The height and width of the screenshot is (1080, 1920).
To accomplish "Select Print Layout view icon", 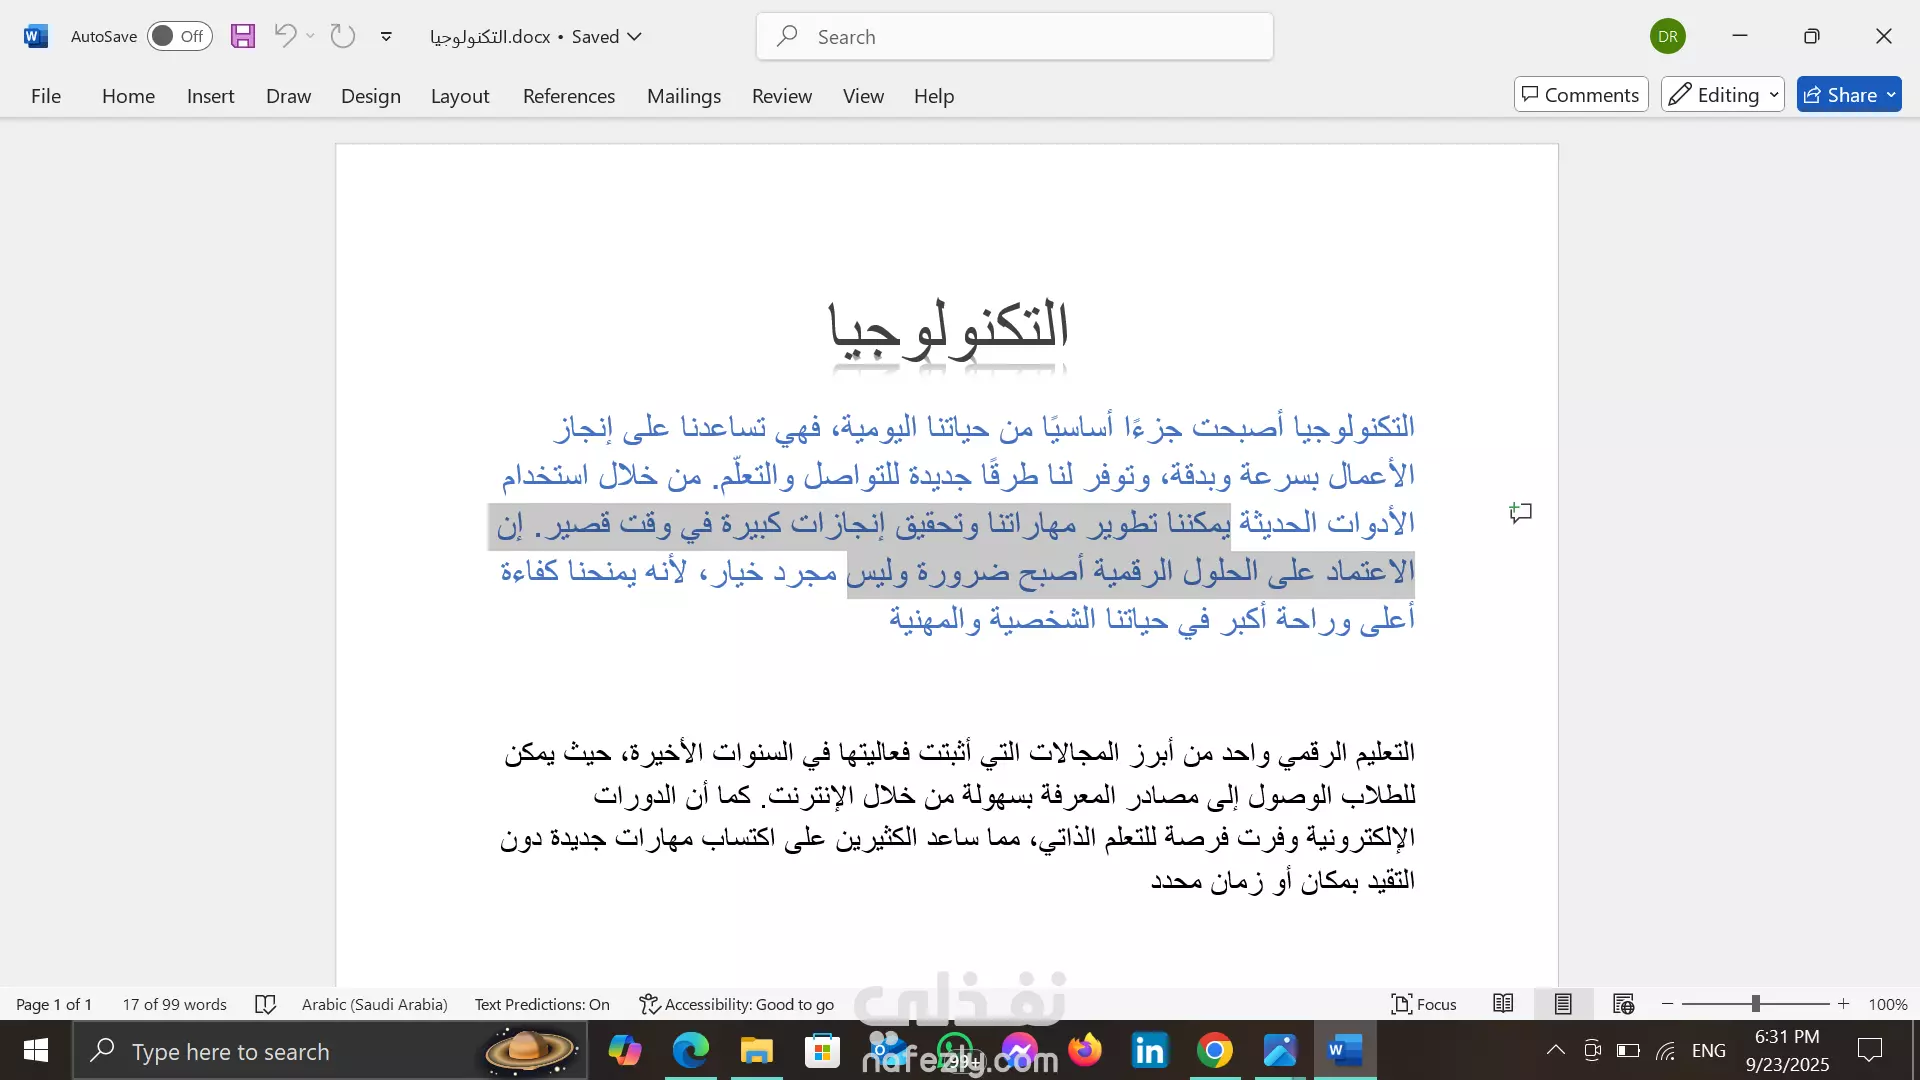I will click(x=1563, y=1004).
